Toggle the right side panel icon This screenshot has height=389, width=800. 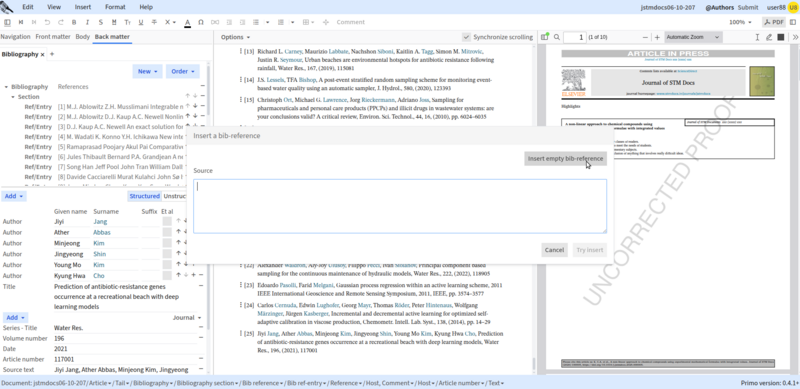point(792,22)
